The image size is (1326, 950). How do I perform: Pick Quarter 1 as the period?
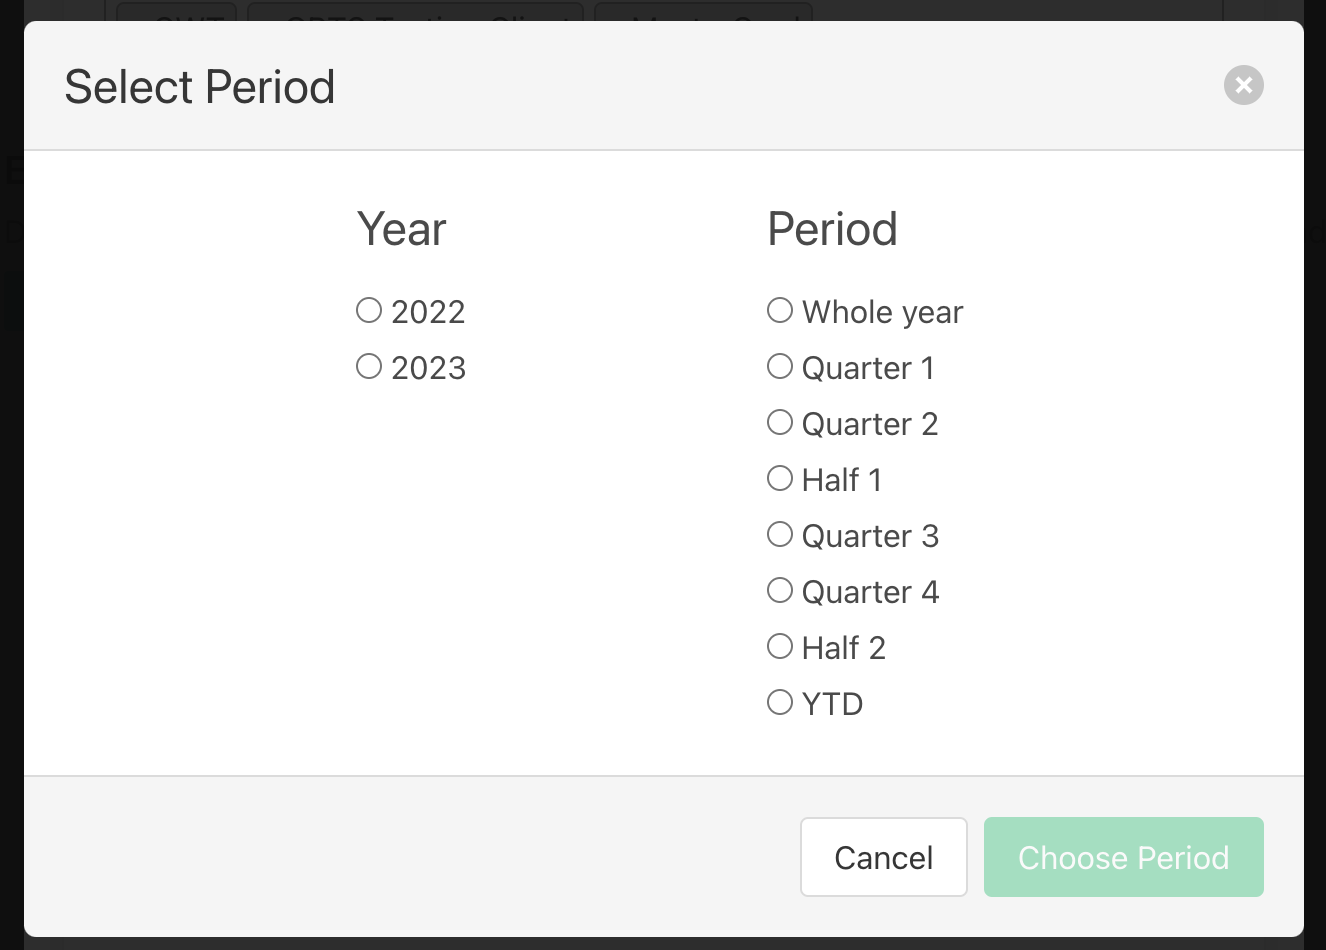point(780,367)
